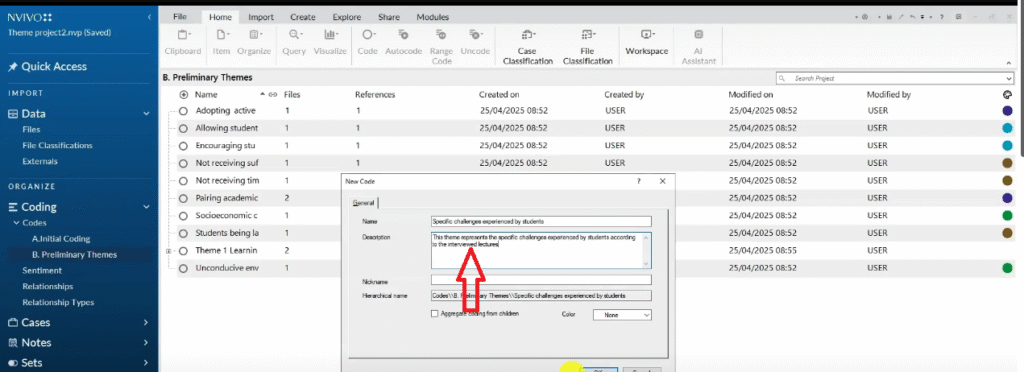Viewport: 1024px width, 372px height.
Task: Open File Classification in the ribbon
Action: 587,46
